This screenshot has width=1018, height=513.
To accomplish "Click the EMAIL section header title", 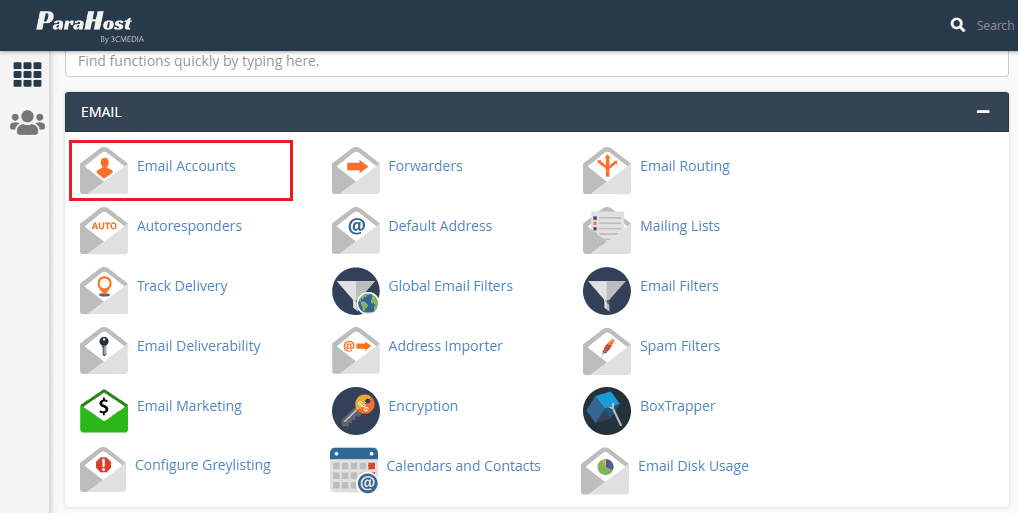I will (101, 112).
